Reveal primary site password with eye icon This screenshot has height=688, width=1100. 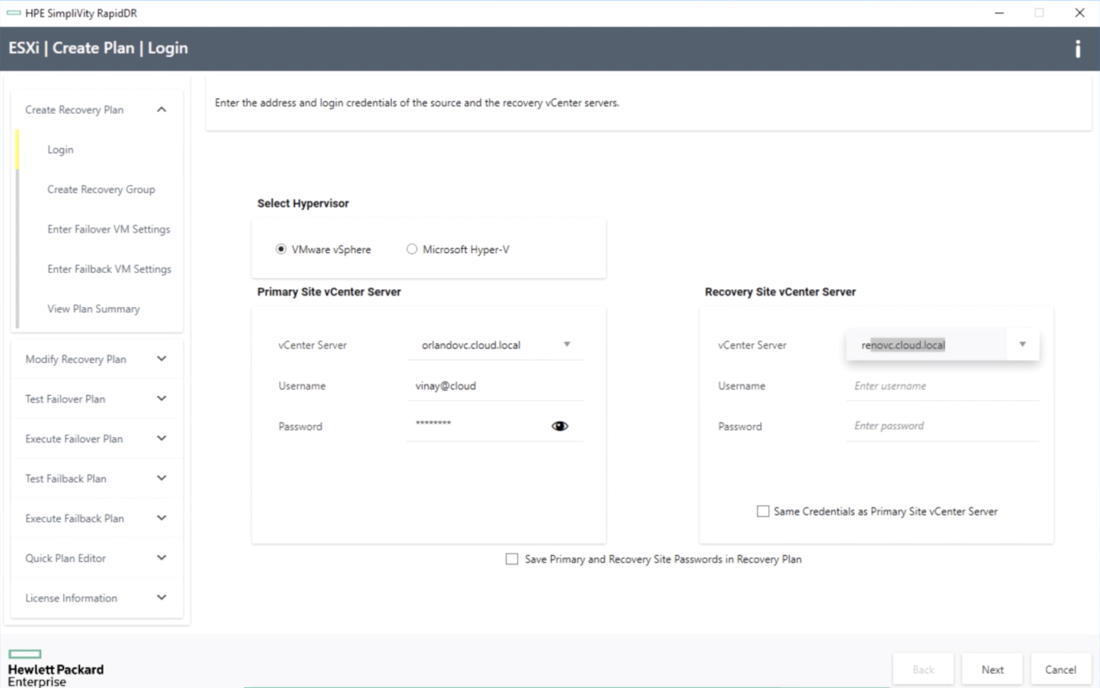pos(559,426)
